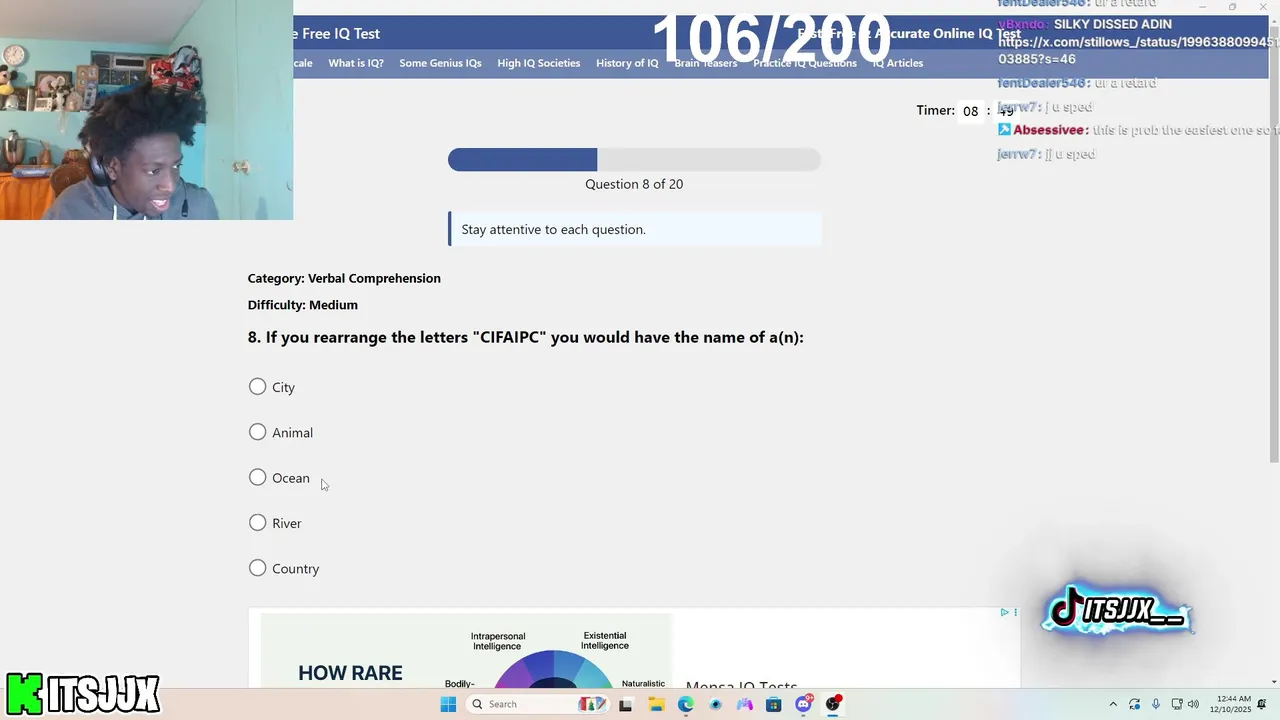1280x720 pixels.
Task: Open the Windows Start menu
Action: (x=448, y=704)
